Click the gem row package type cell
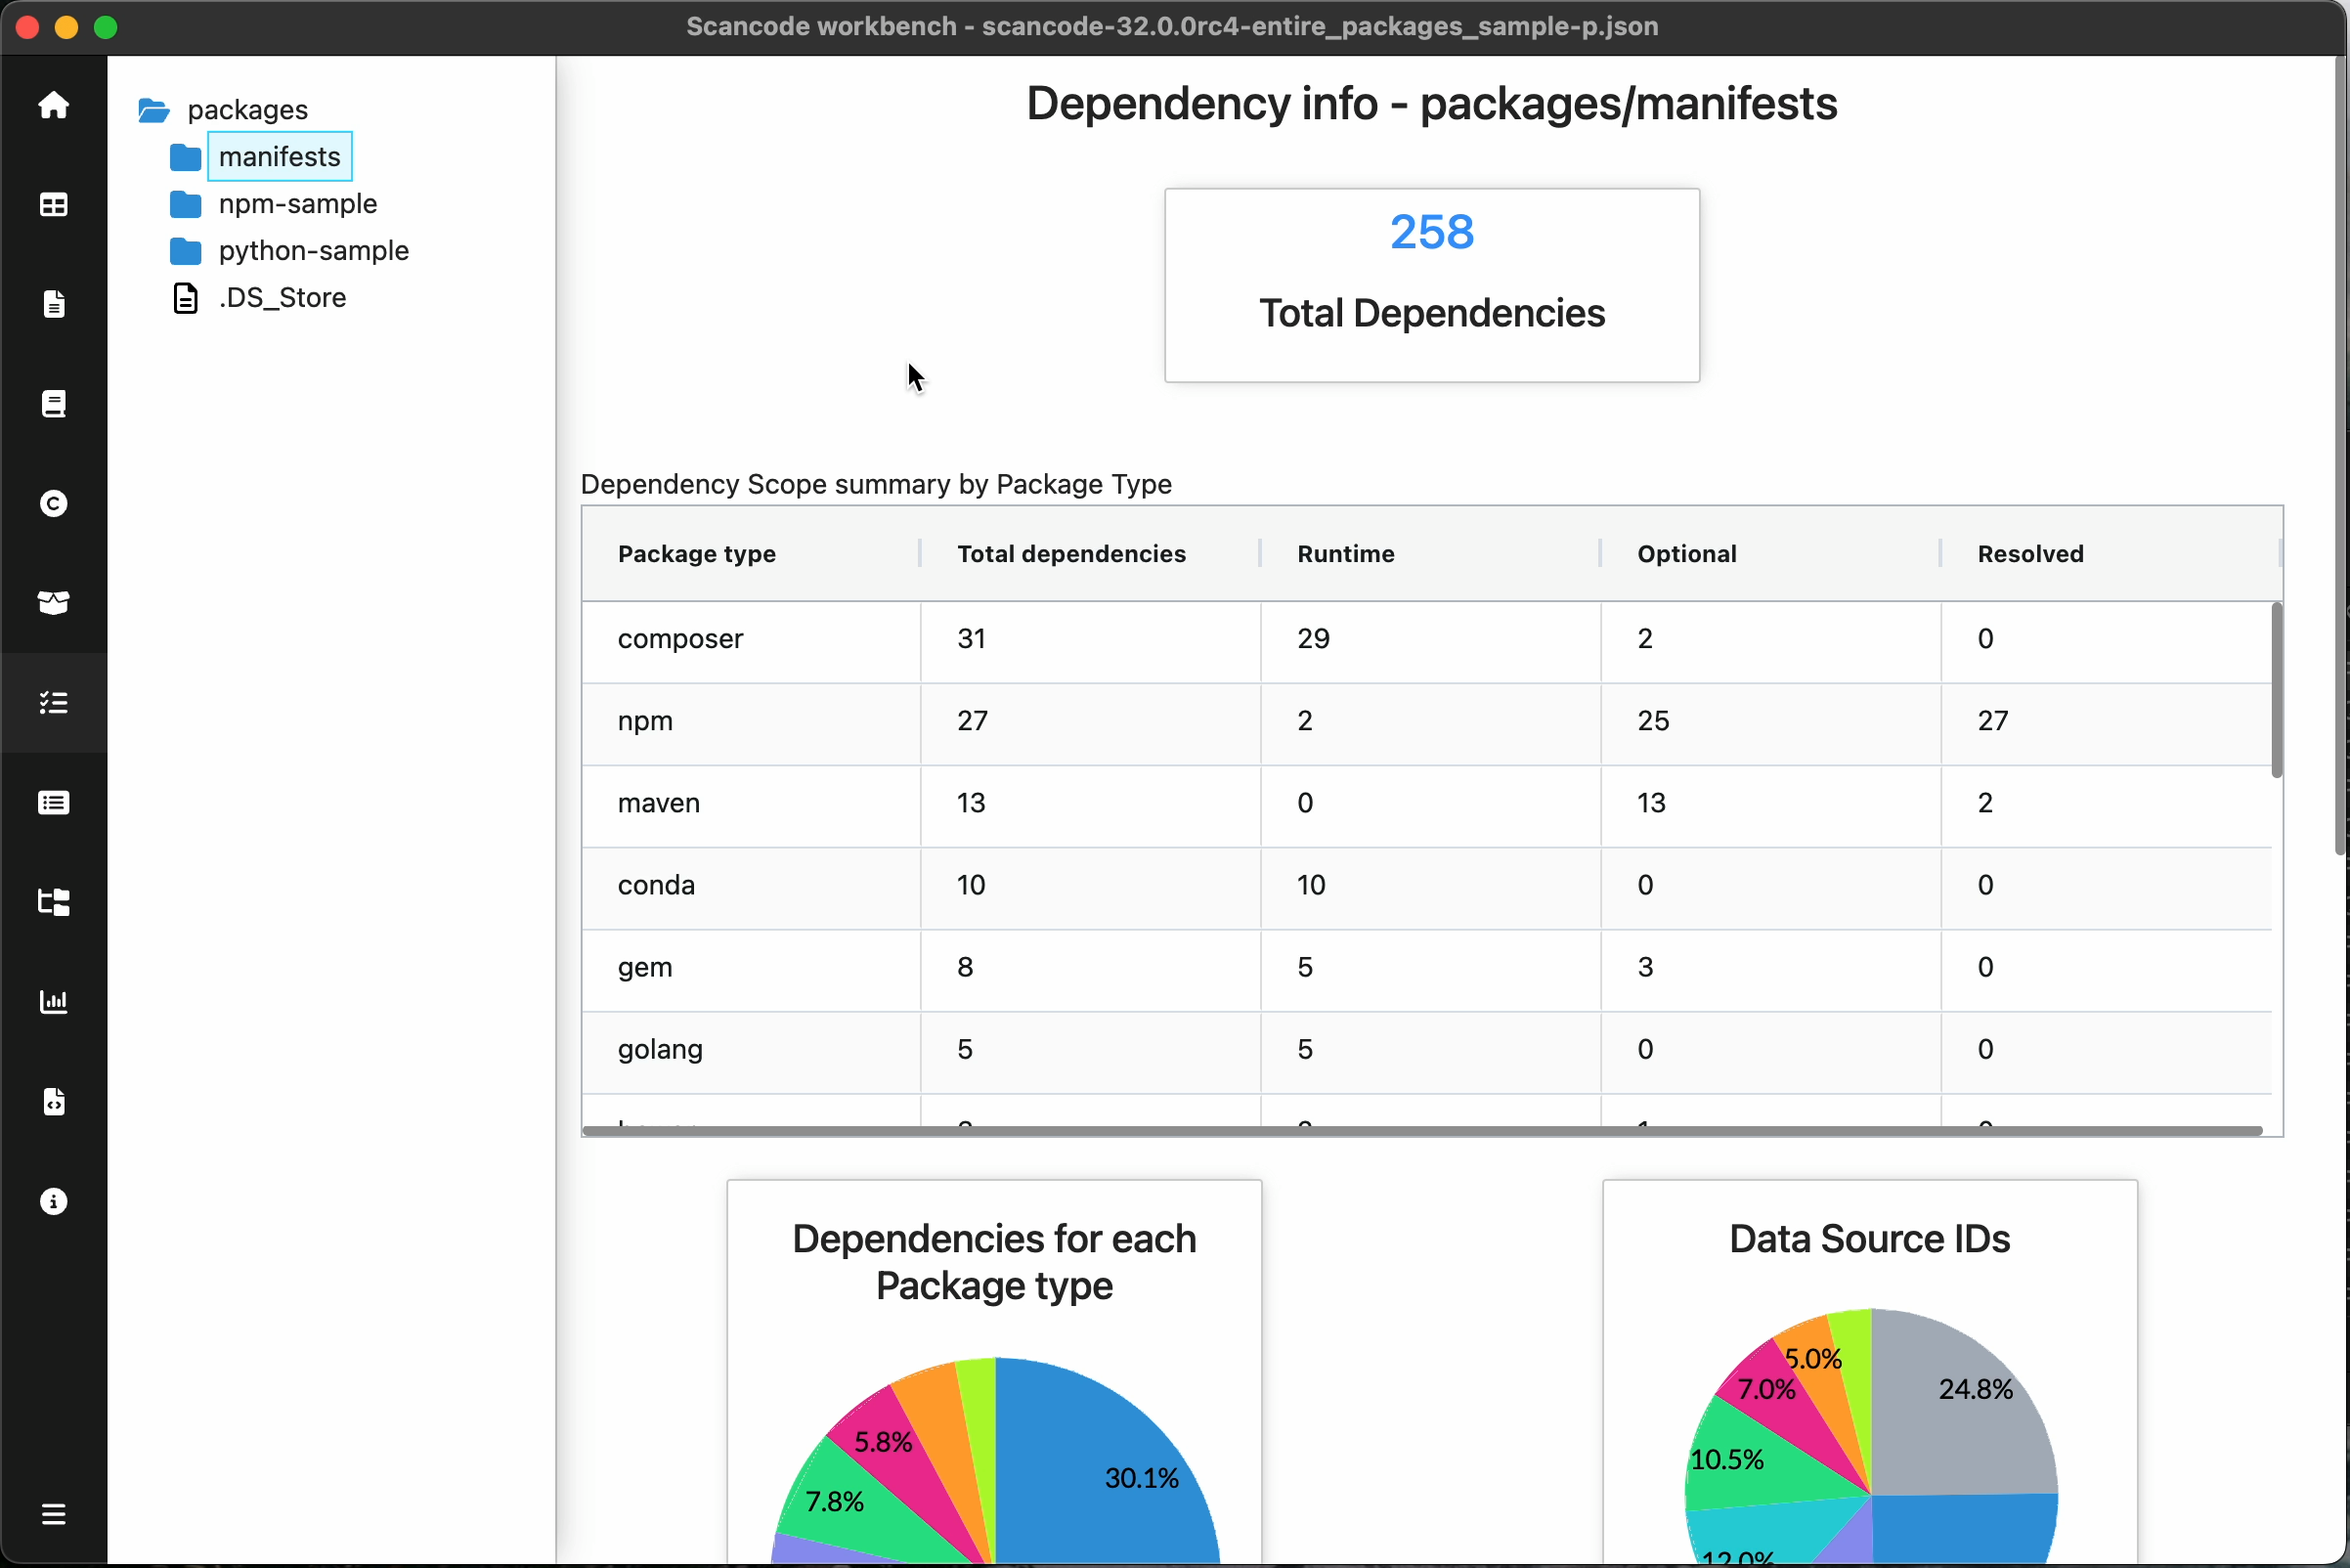Image resolution: width=2350 pixels, height=1568 pixels. pyautogui.click(x=751, y=967)
